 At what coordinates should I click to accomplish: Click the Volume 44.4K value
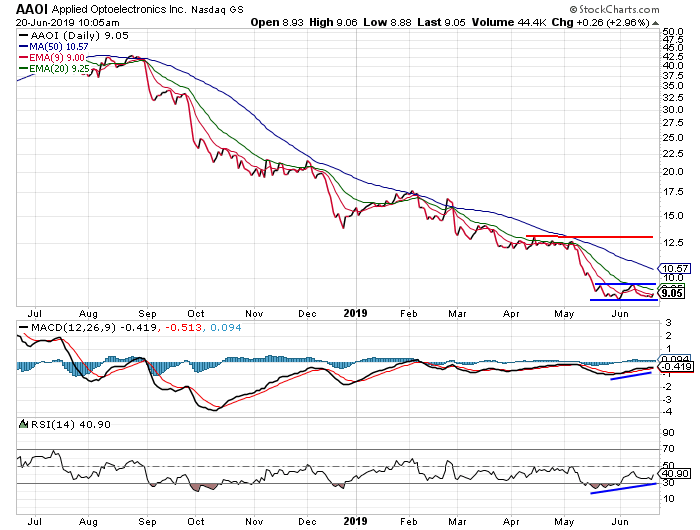pyautogui.click(x=509, y=22)
